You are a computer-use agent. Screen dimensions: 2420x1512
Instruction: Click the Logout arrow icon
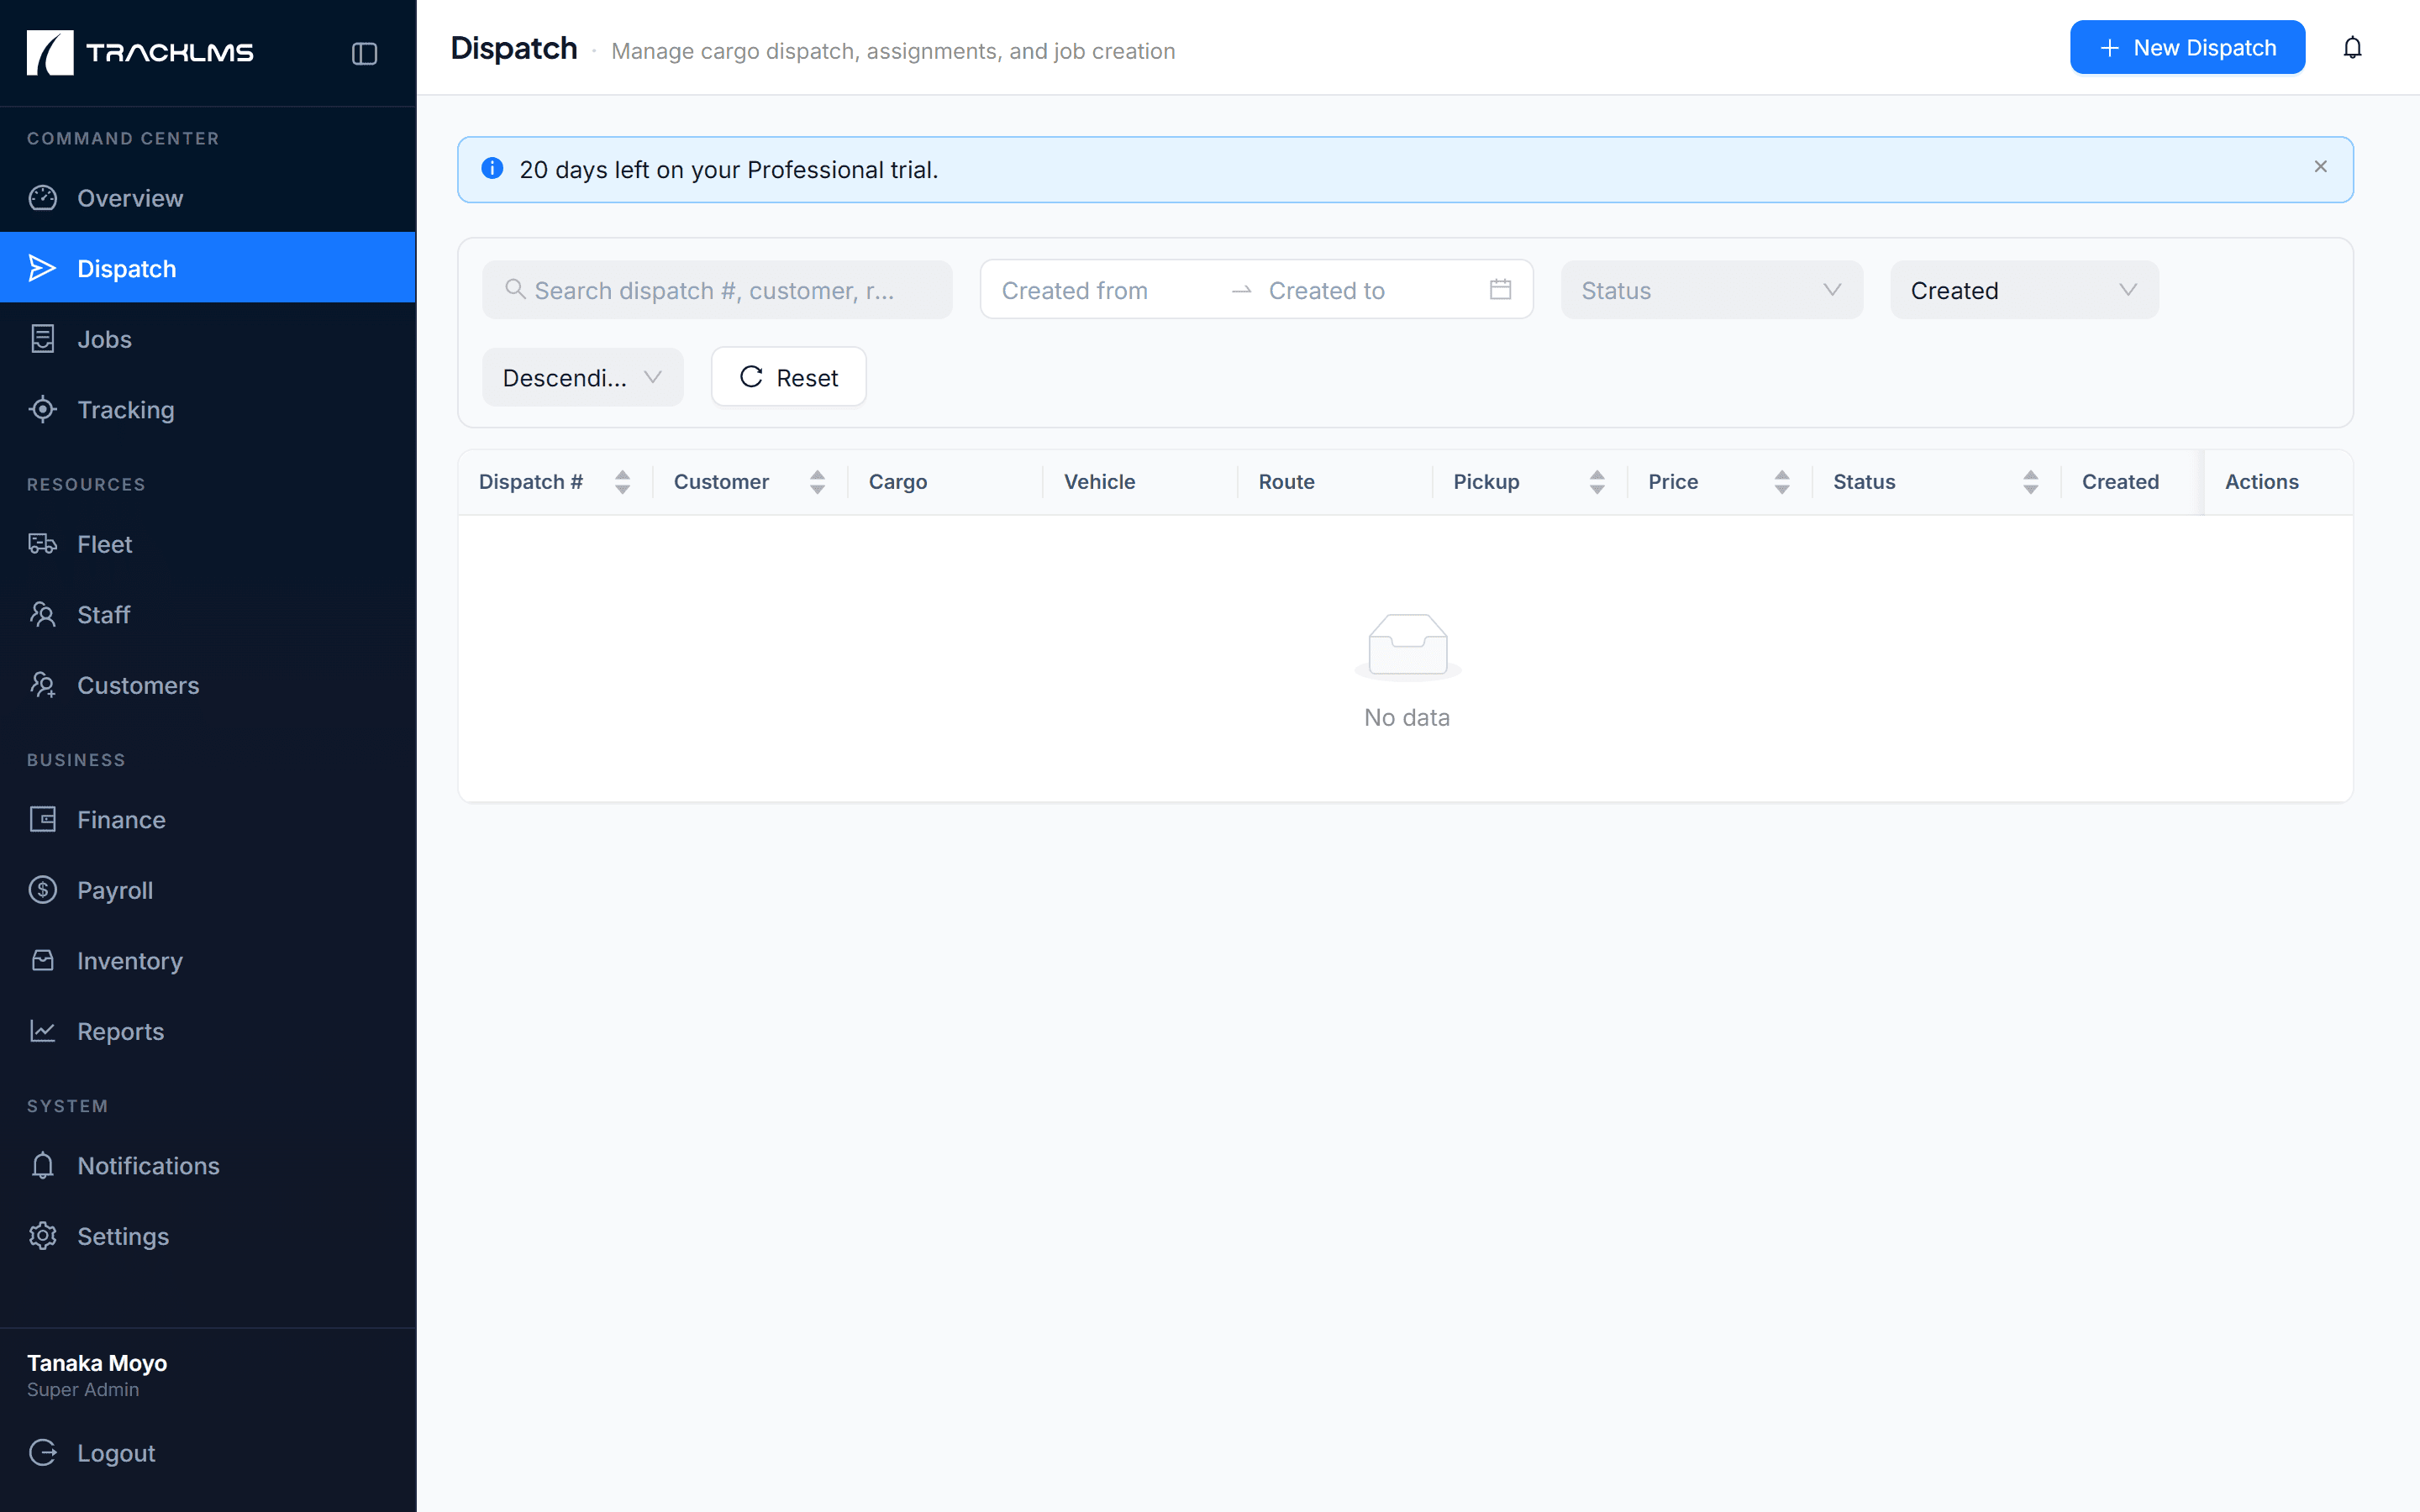tap(43, 1452)
